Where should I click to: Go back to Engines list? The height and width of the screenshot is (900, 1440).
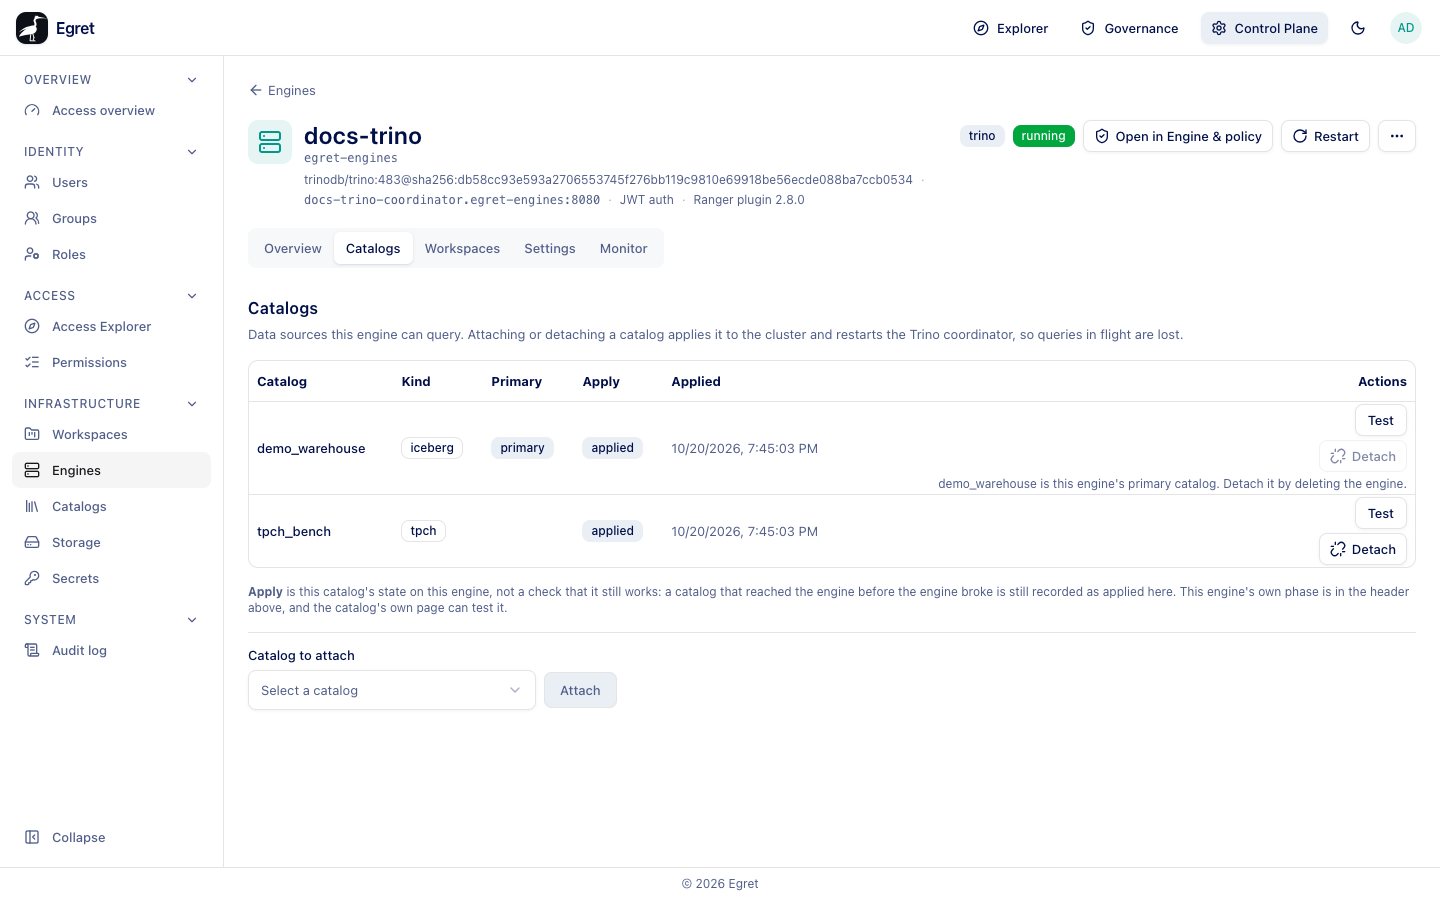(x=282, y=91)
